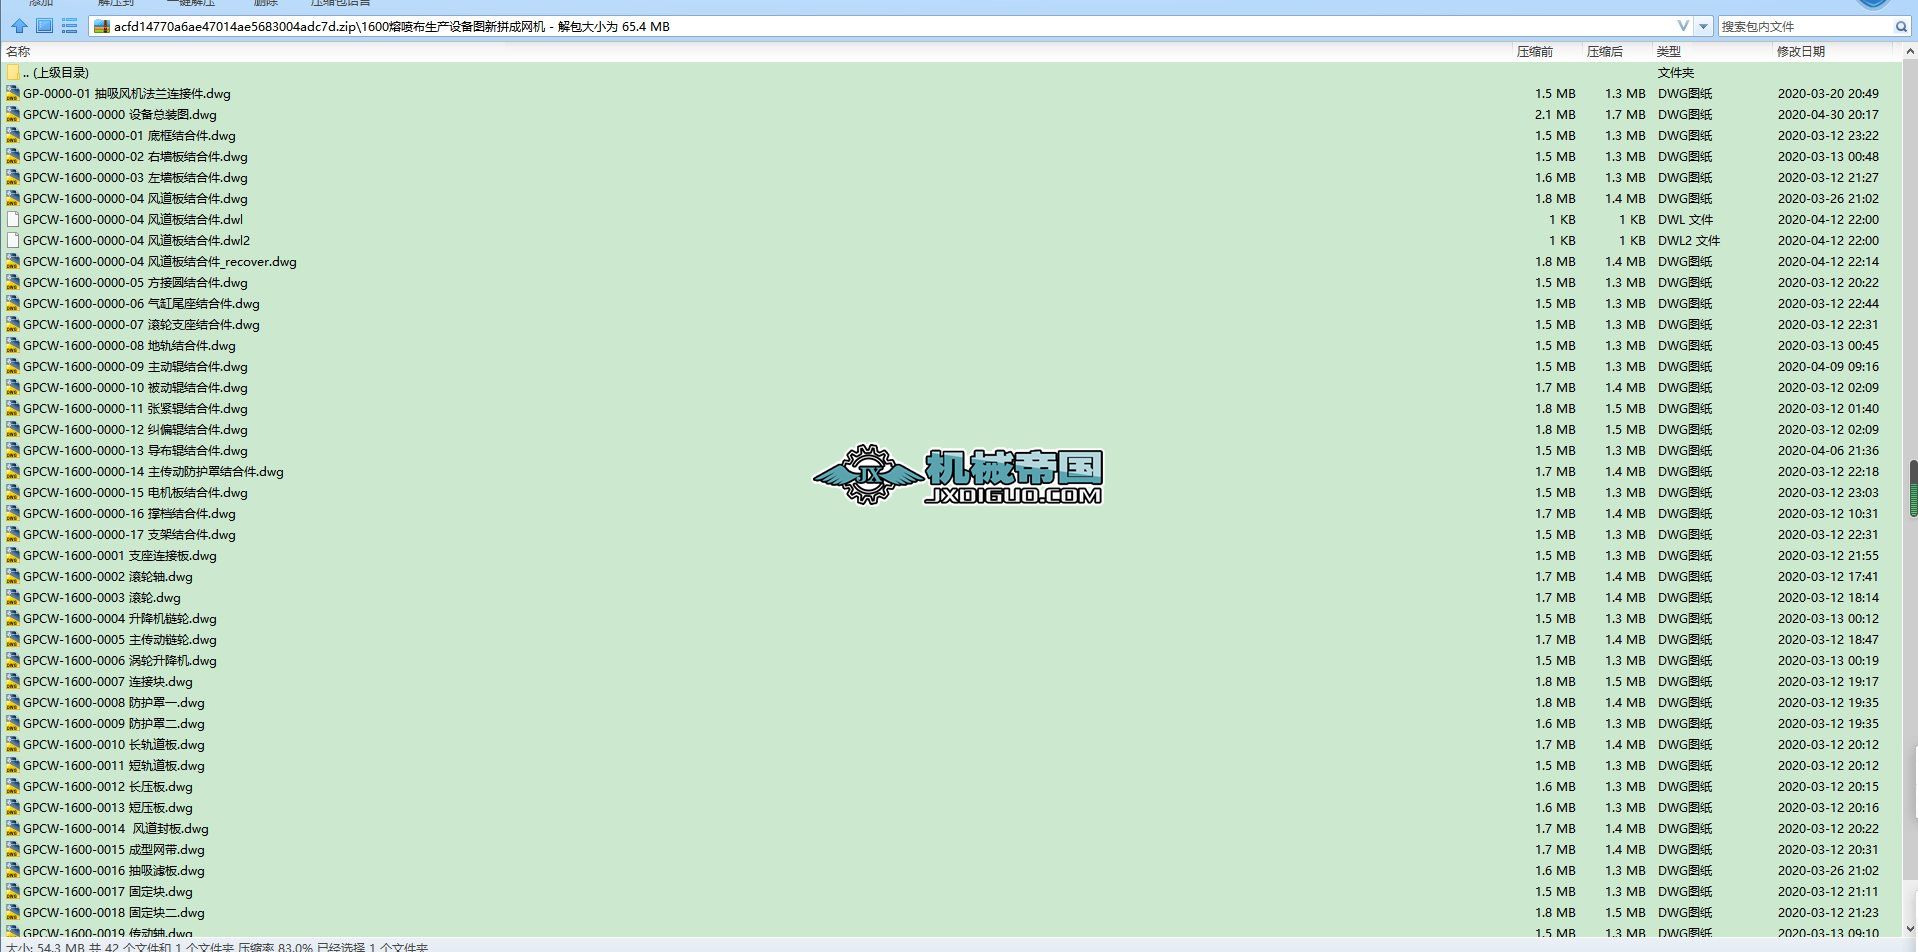The height and width of the screenshot is (952, 1918).
Task: Click the 2020-04-09 09:16 modified date
Action: point(1828,367)
